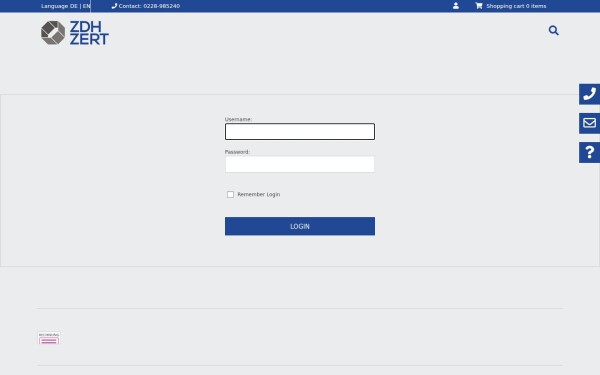Click the Remember Login label text
The width and height of the screenshot is (600, 375).
coord(259,194)
